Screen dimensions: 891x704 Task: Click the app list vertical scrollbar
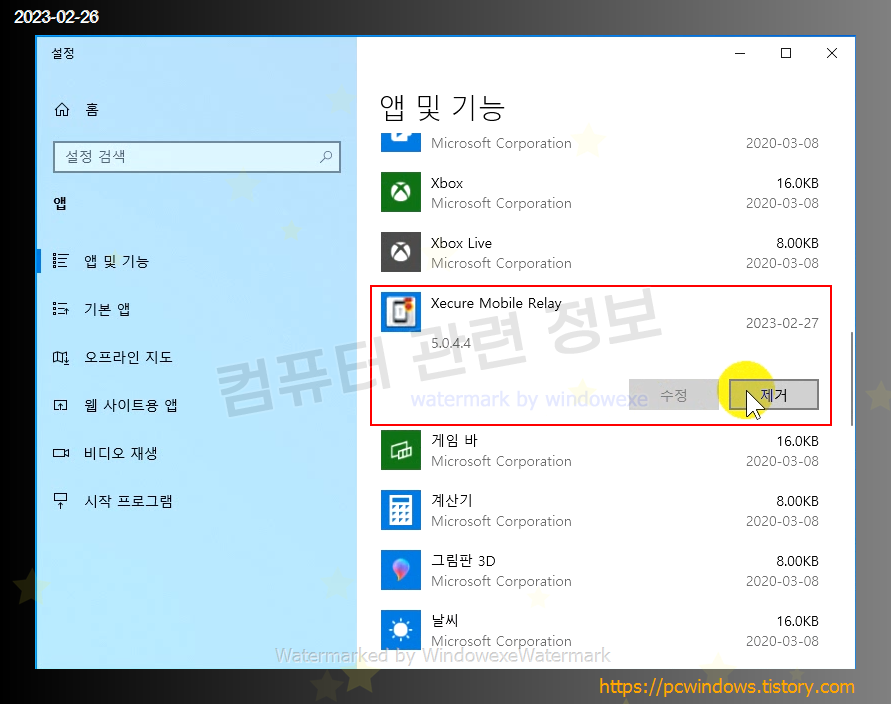point(851,378)
